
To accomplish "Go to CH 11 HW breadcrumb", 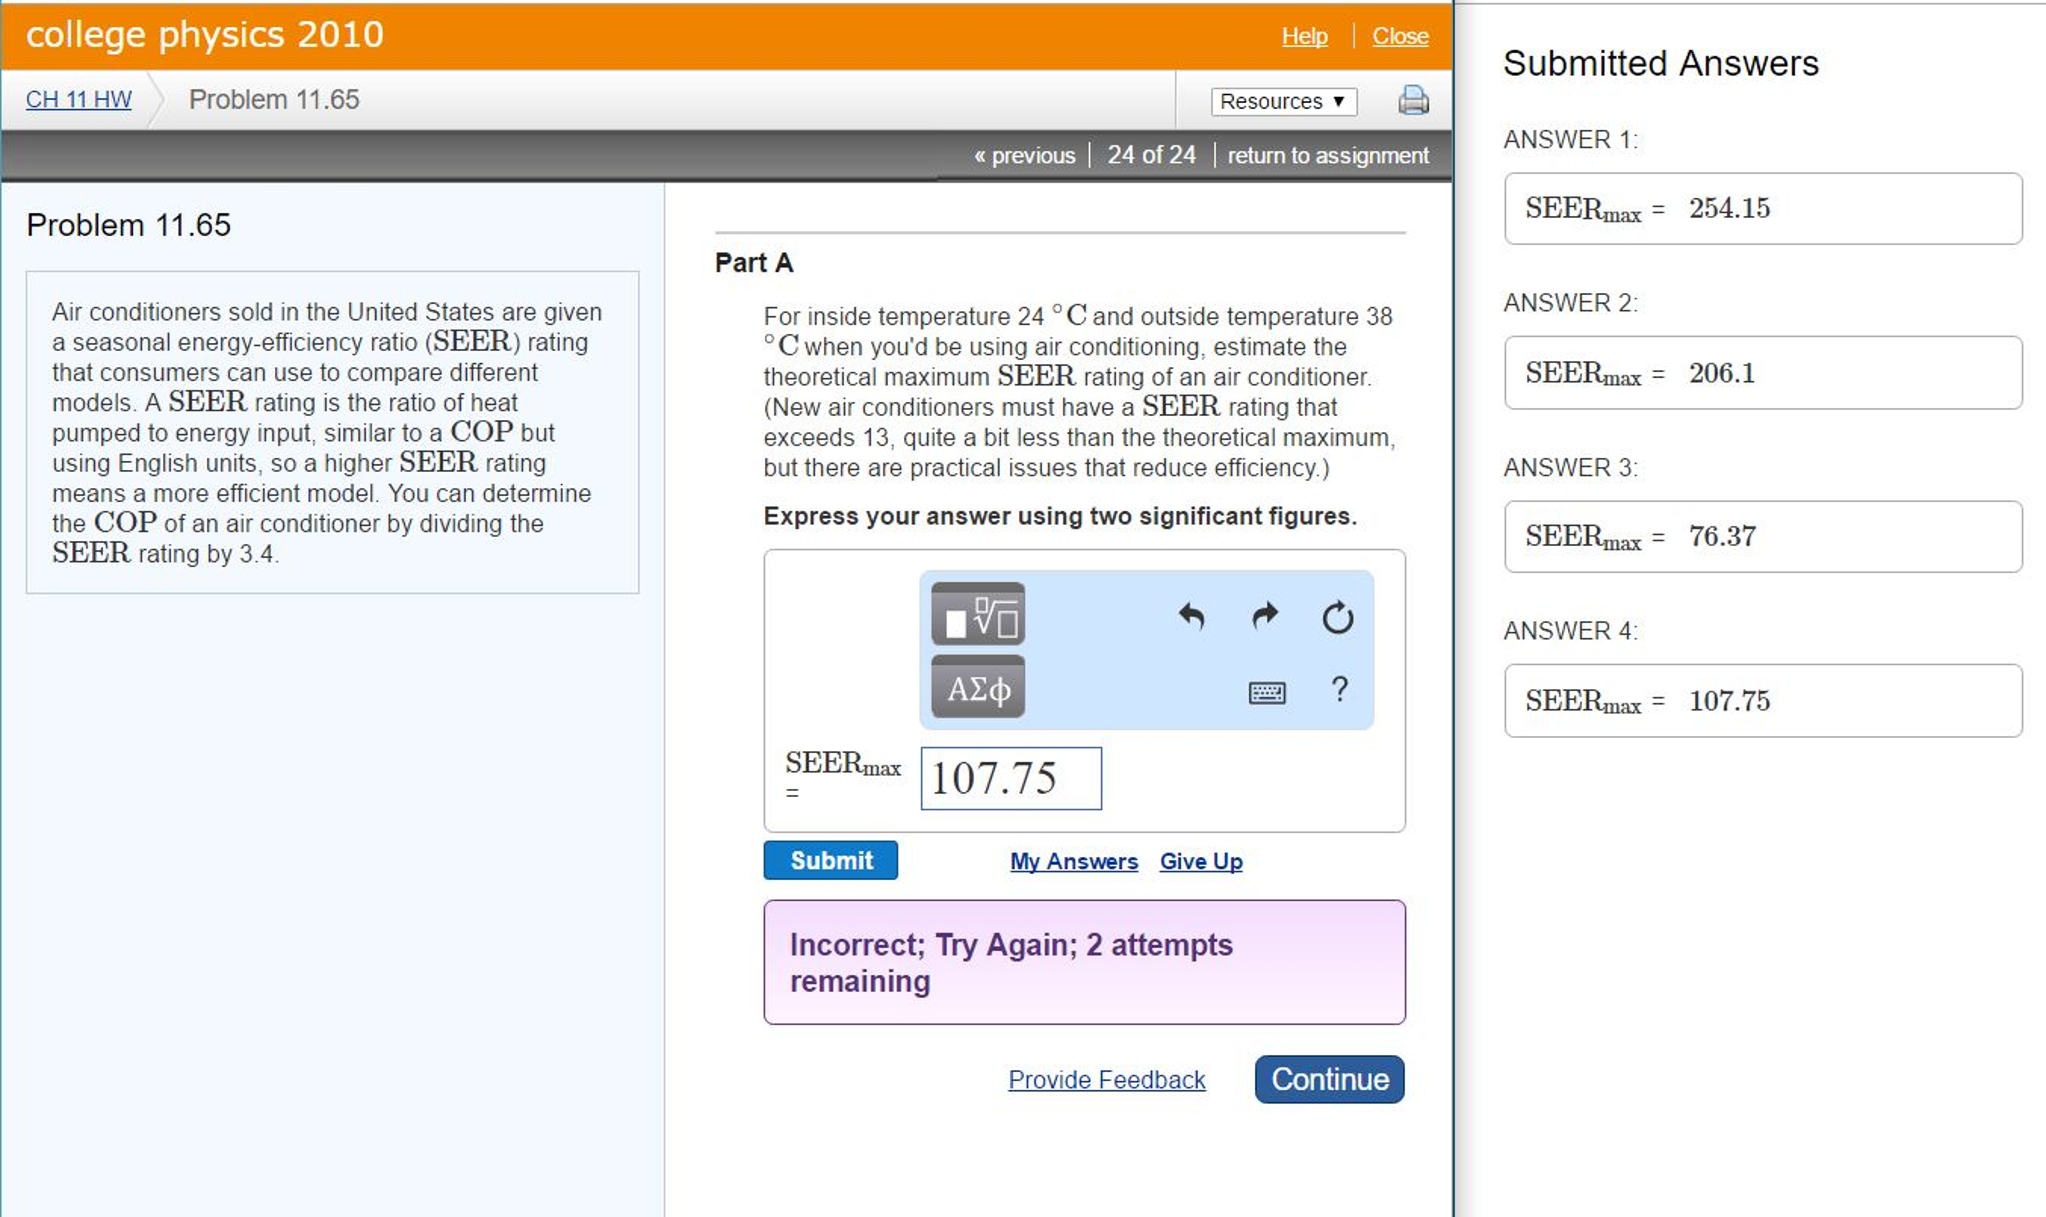I will pos(78,100).
